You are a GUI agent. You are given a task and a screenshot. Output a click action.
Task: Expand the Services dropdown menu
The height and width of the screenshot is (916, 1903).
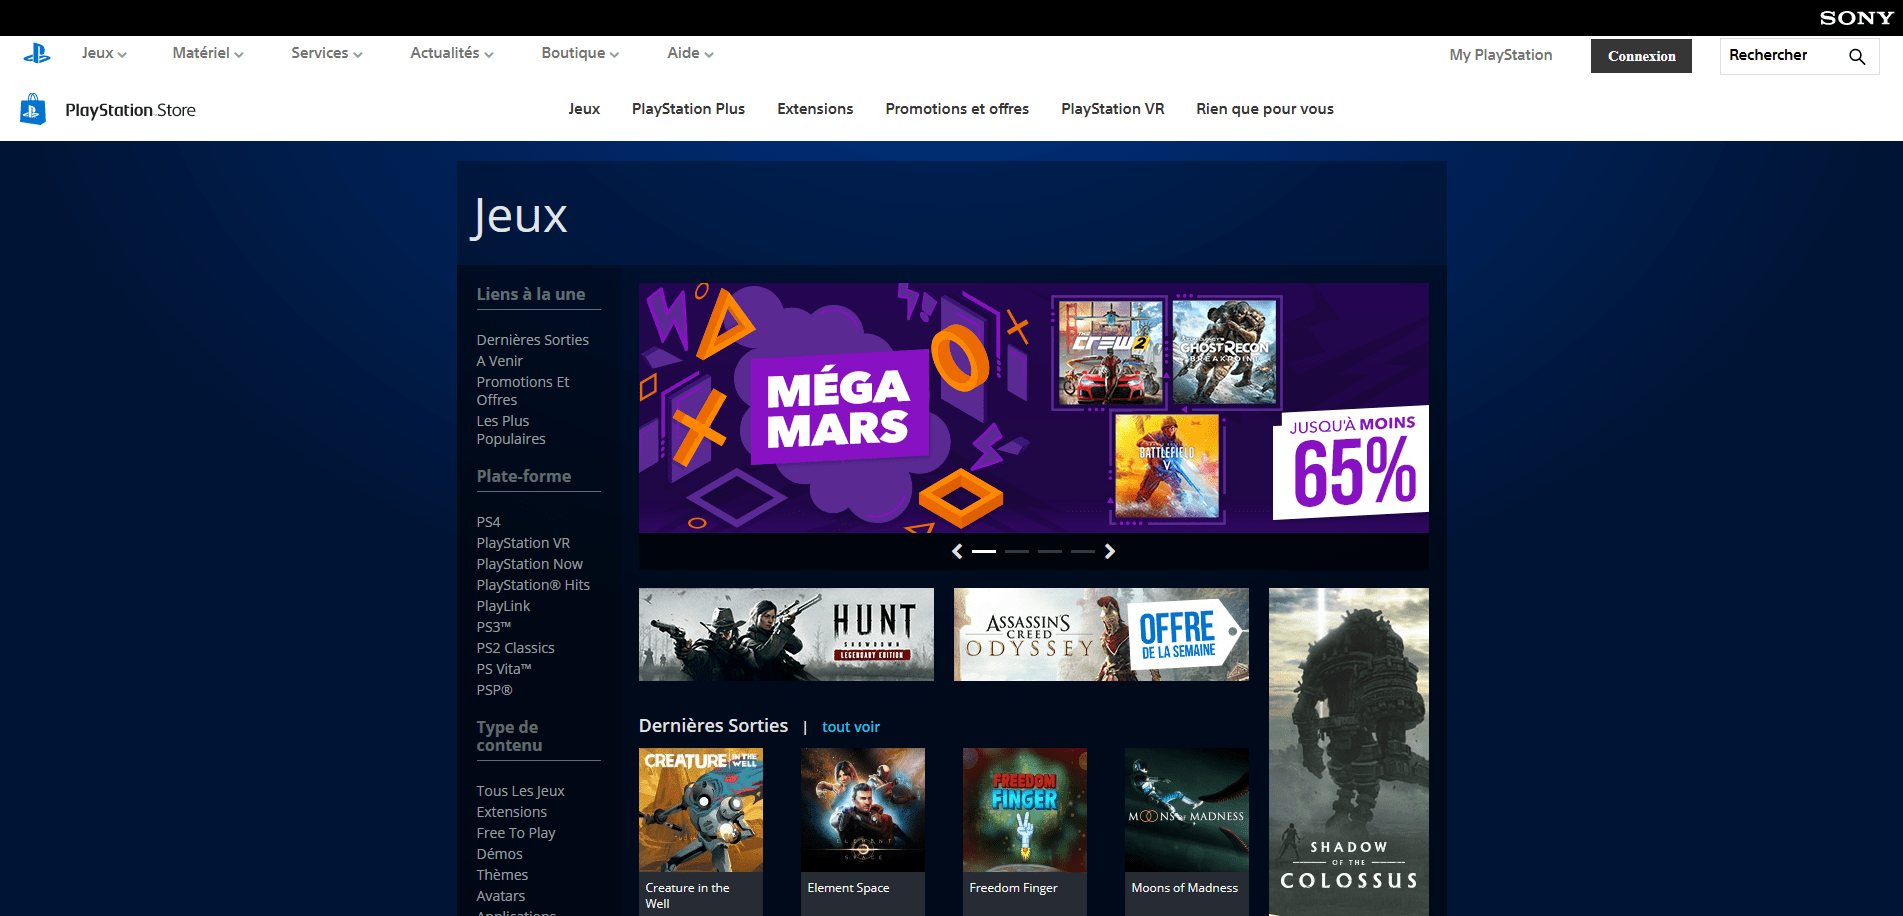327,53
